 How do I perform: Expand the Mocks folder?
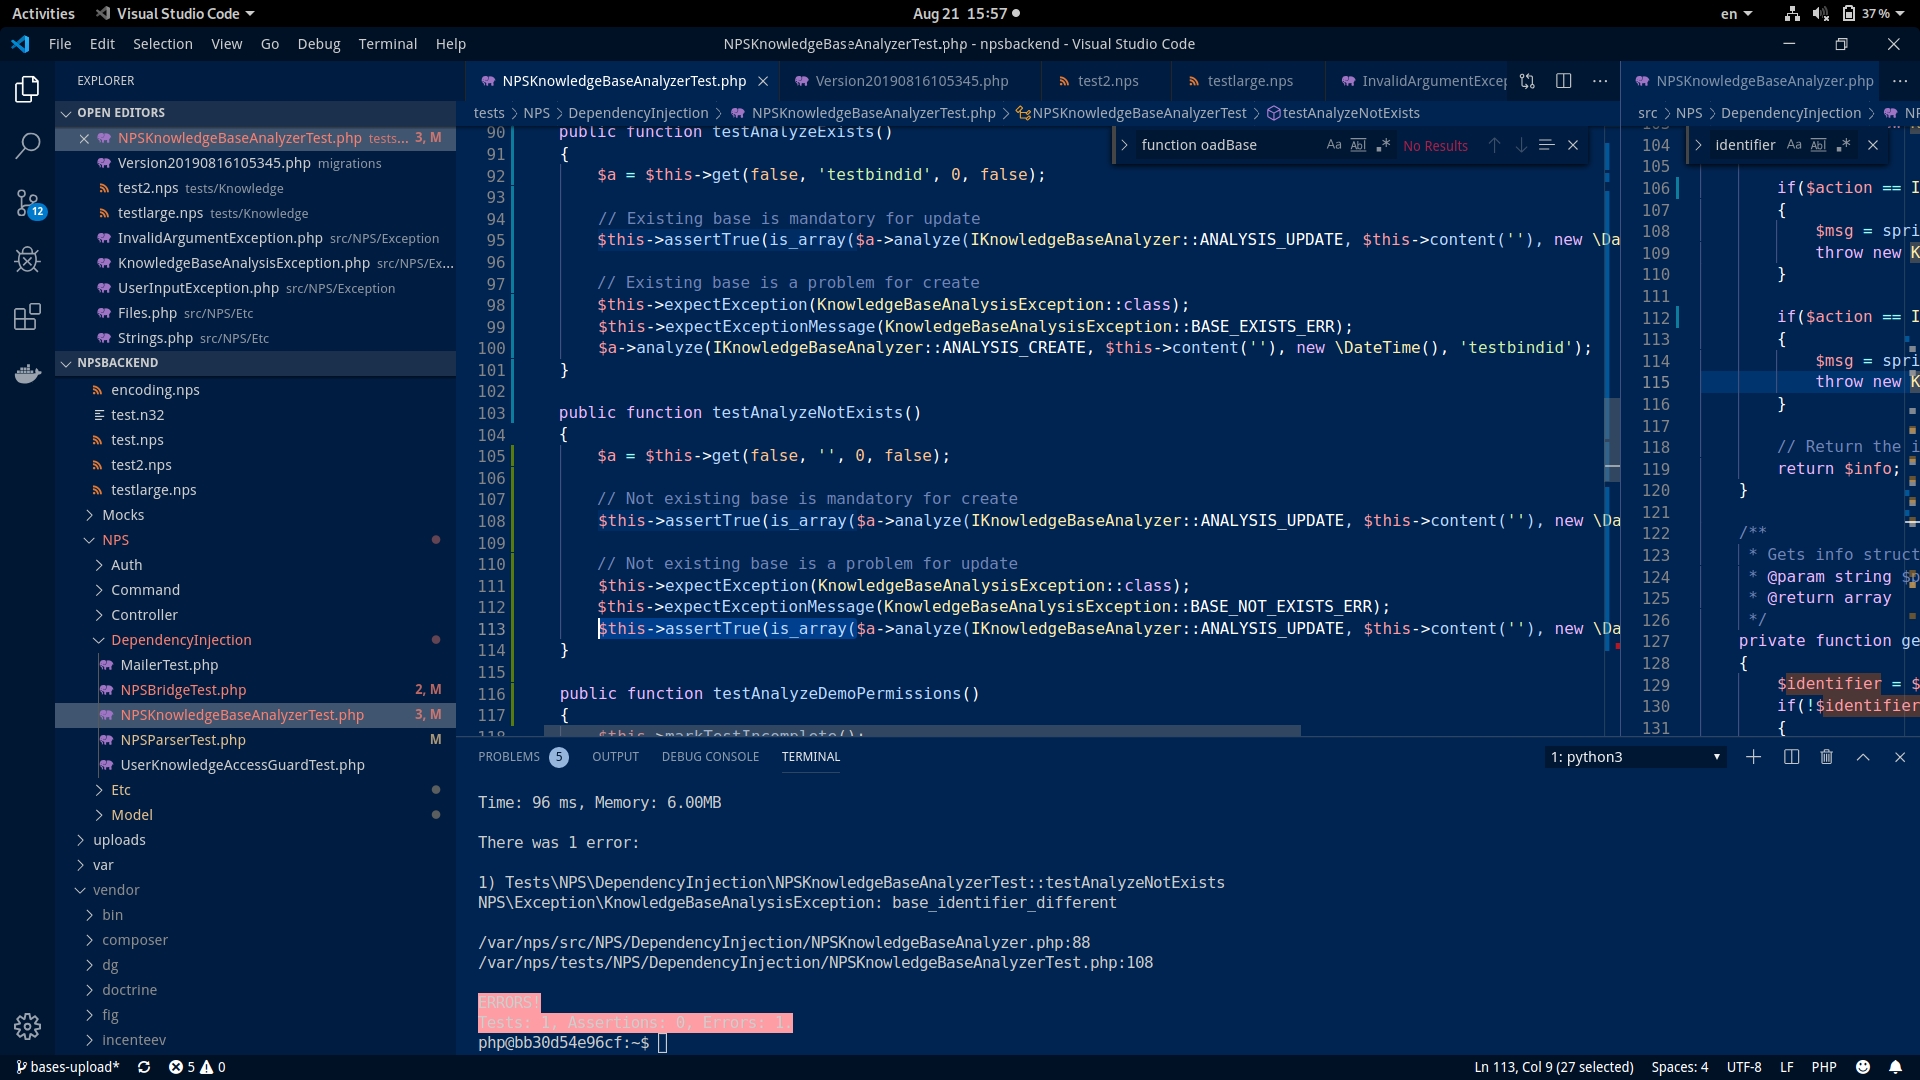[123, 515]
